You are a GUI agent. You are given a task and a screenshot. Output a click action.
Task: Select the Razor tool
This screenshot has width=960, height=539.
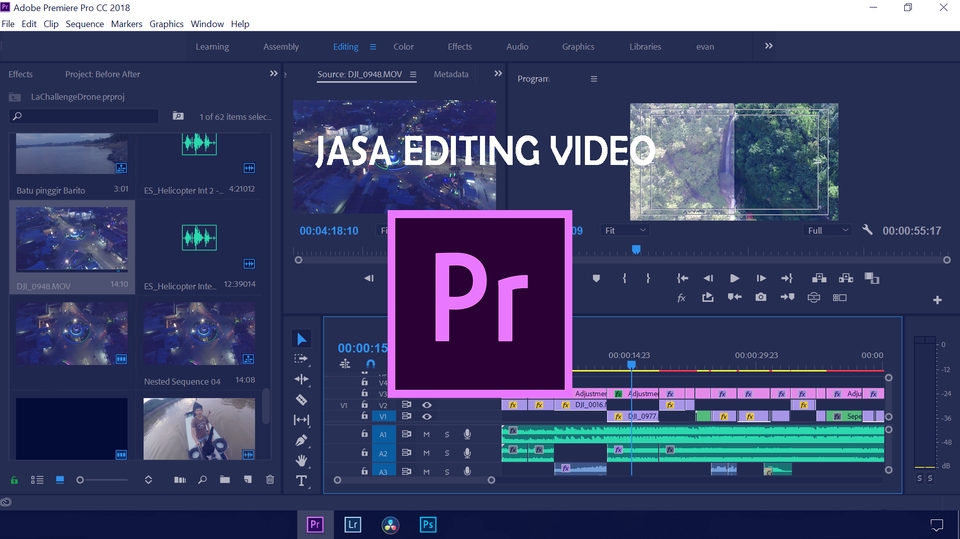point(301,400)
